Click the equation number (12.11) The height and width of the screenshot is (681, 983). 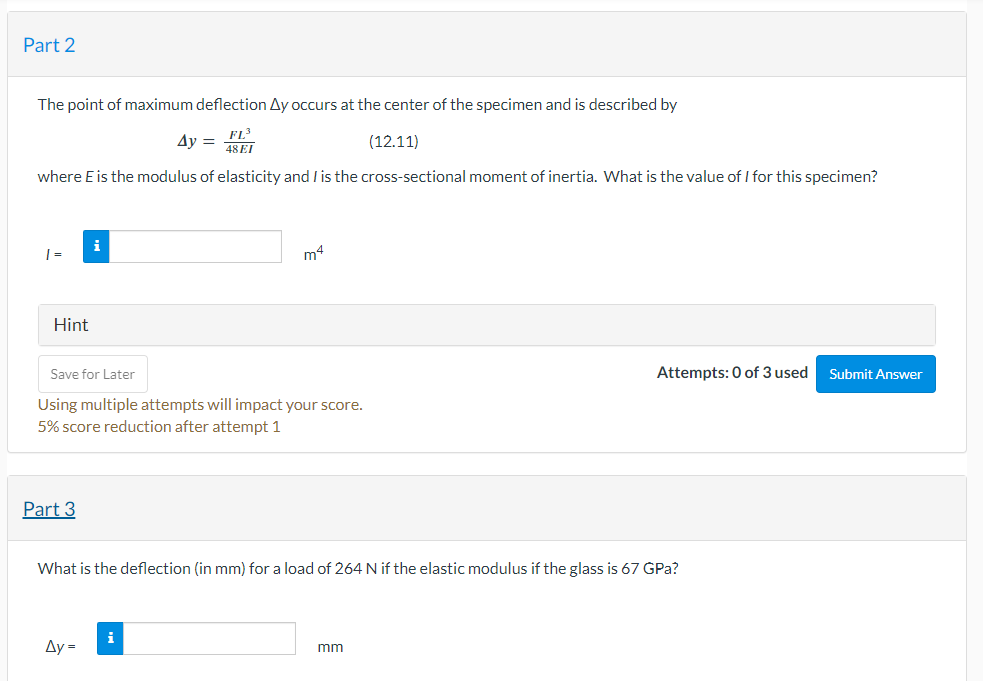[393, 141]
